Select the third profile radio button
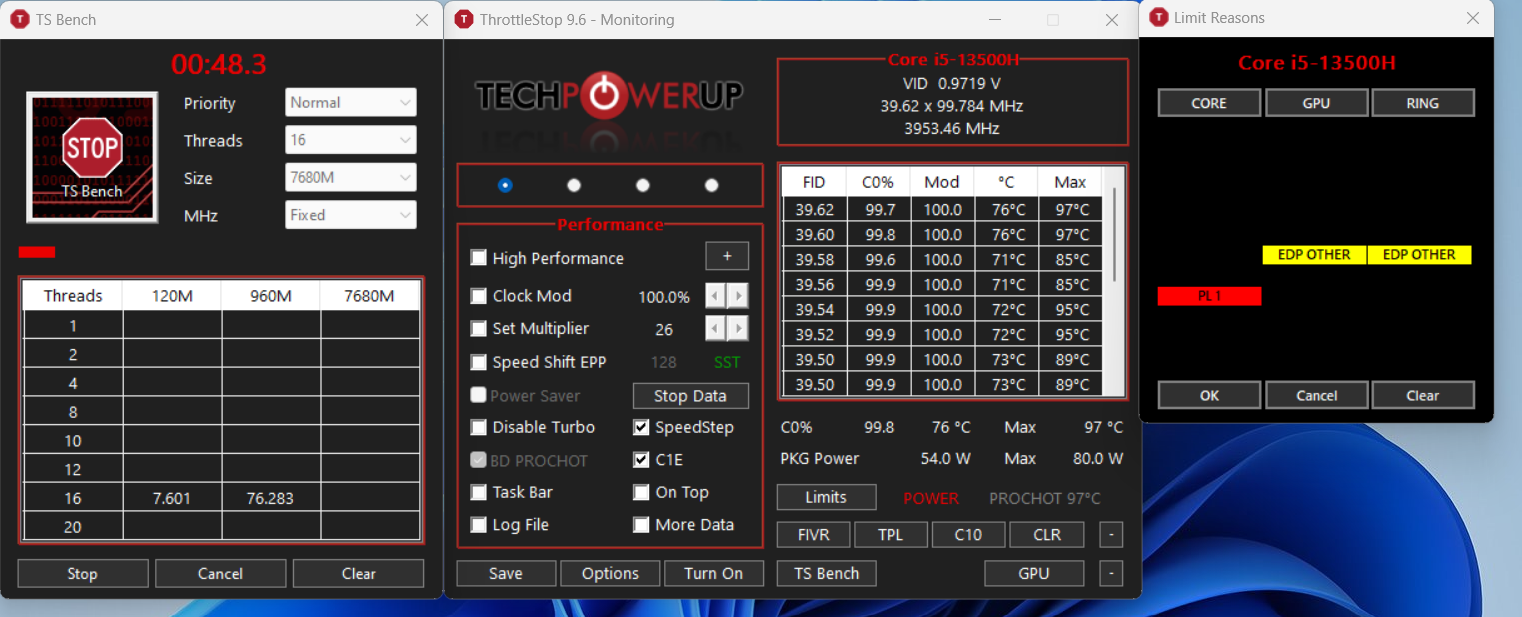The height and width of the screenshot is (617, 1522). click(643, 185)
